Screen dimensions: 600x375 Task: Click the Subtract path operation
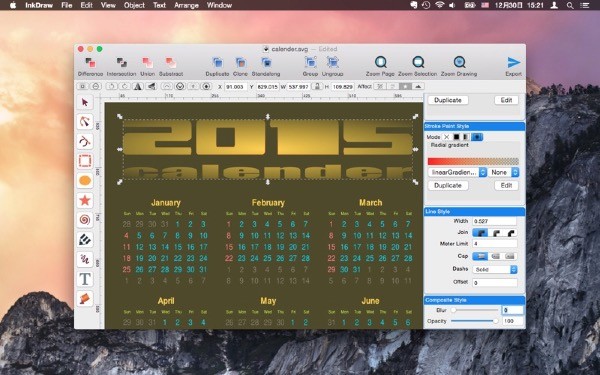[171, 66]
